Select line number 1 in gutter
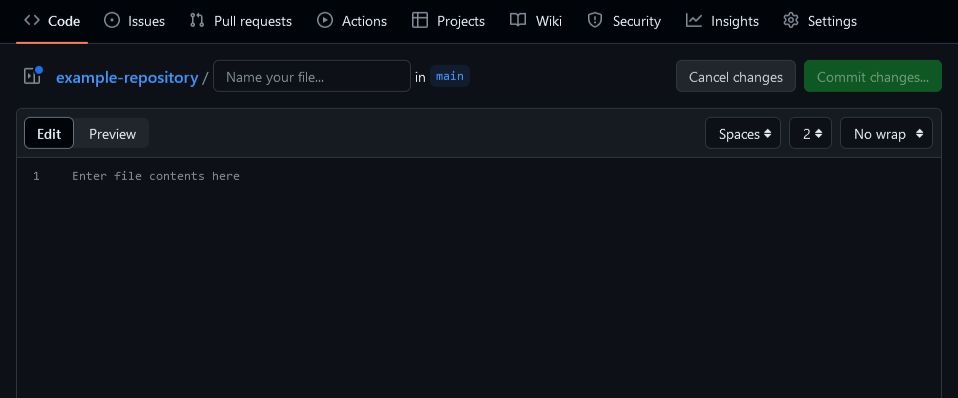The height and width of the screenshot is (398, 958). point(36,176)
